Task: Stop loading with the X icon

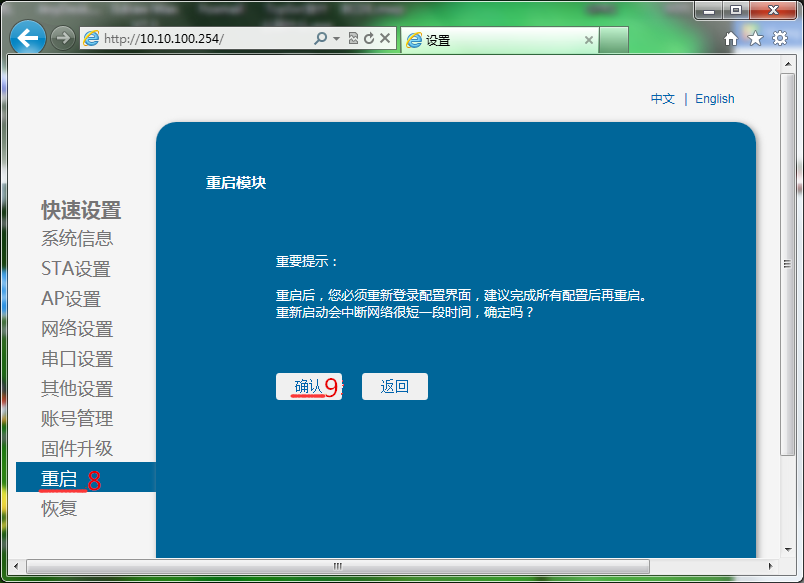Action: click(x=385, y=39)
